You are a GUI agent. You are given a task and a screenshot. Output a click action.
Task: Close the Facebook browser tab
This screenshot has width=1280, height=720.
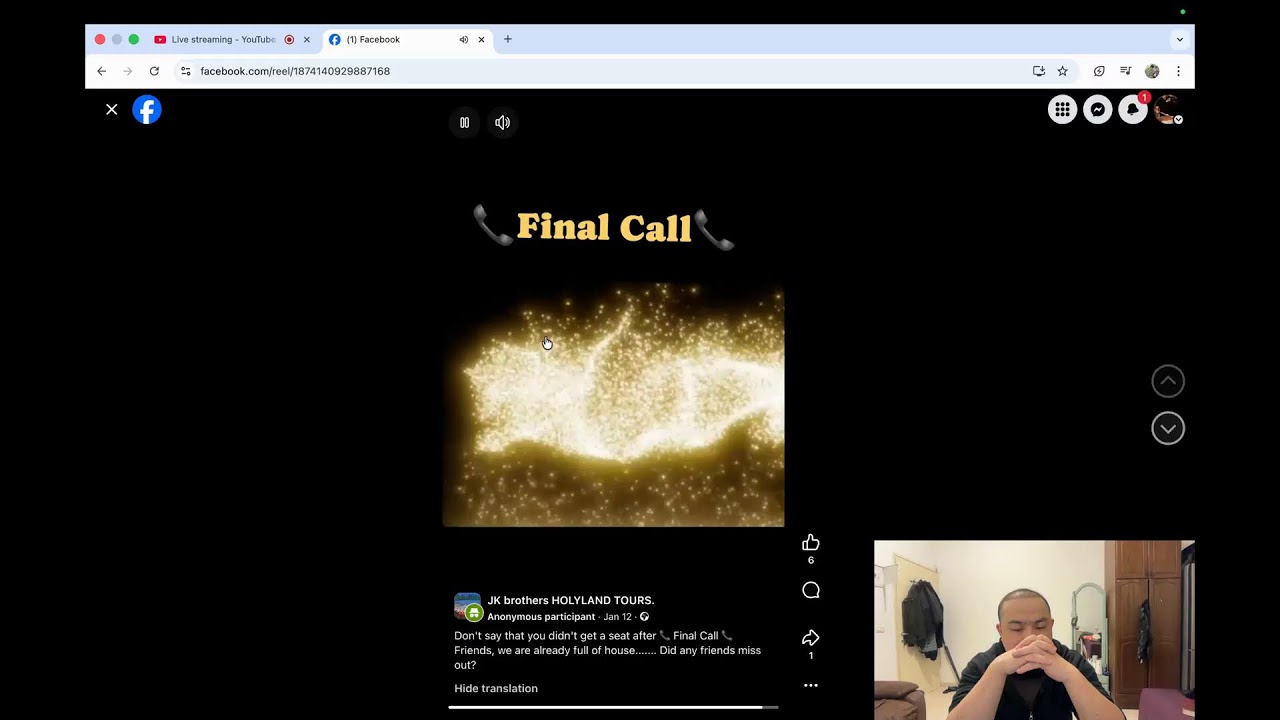481,40
